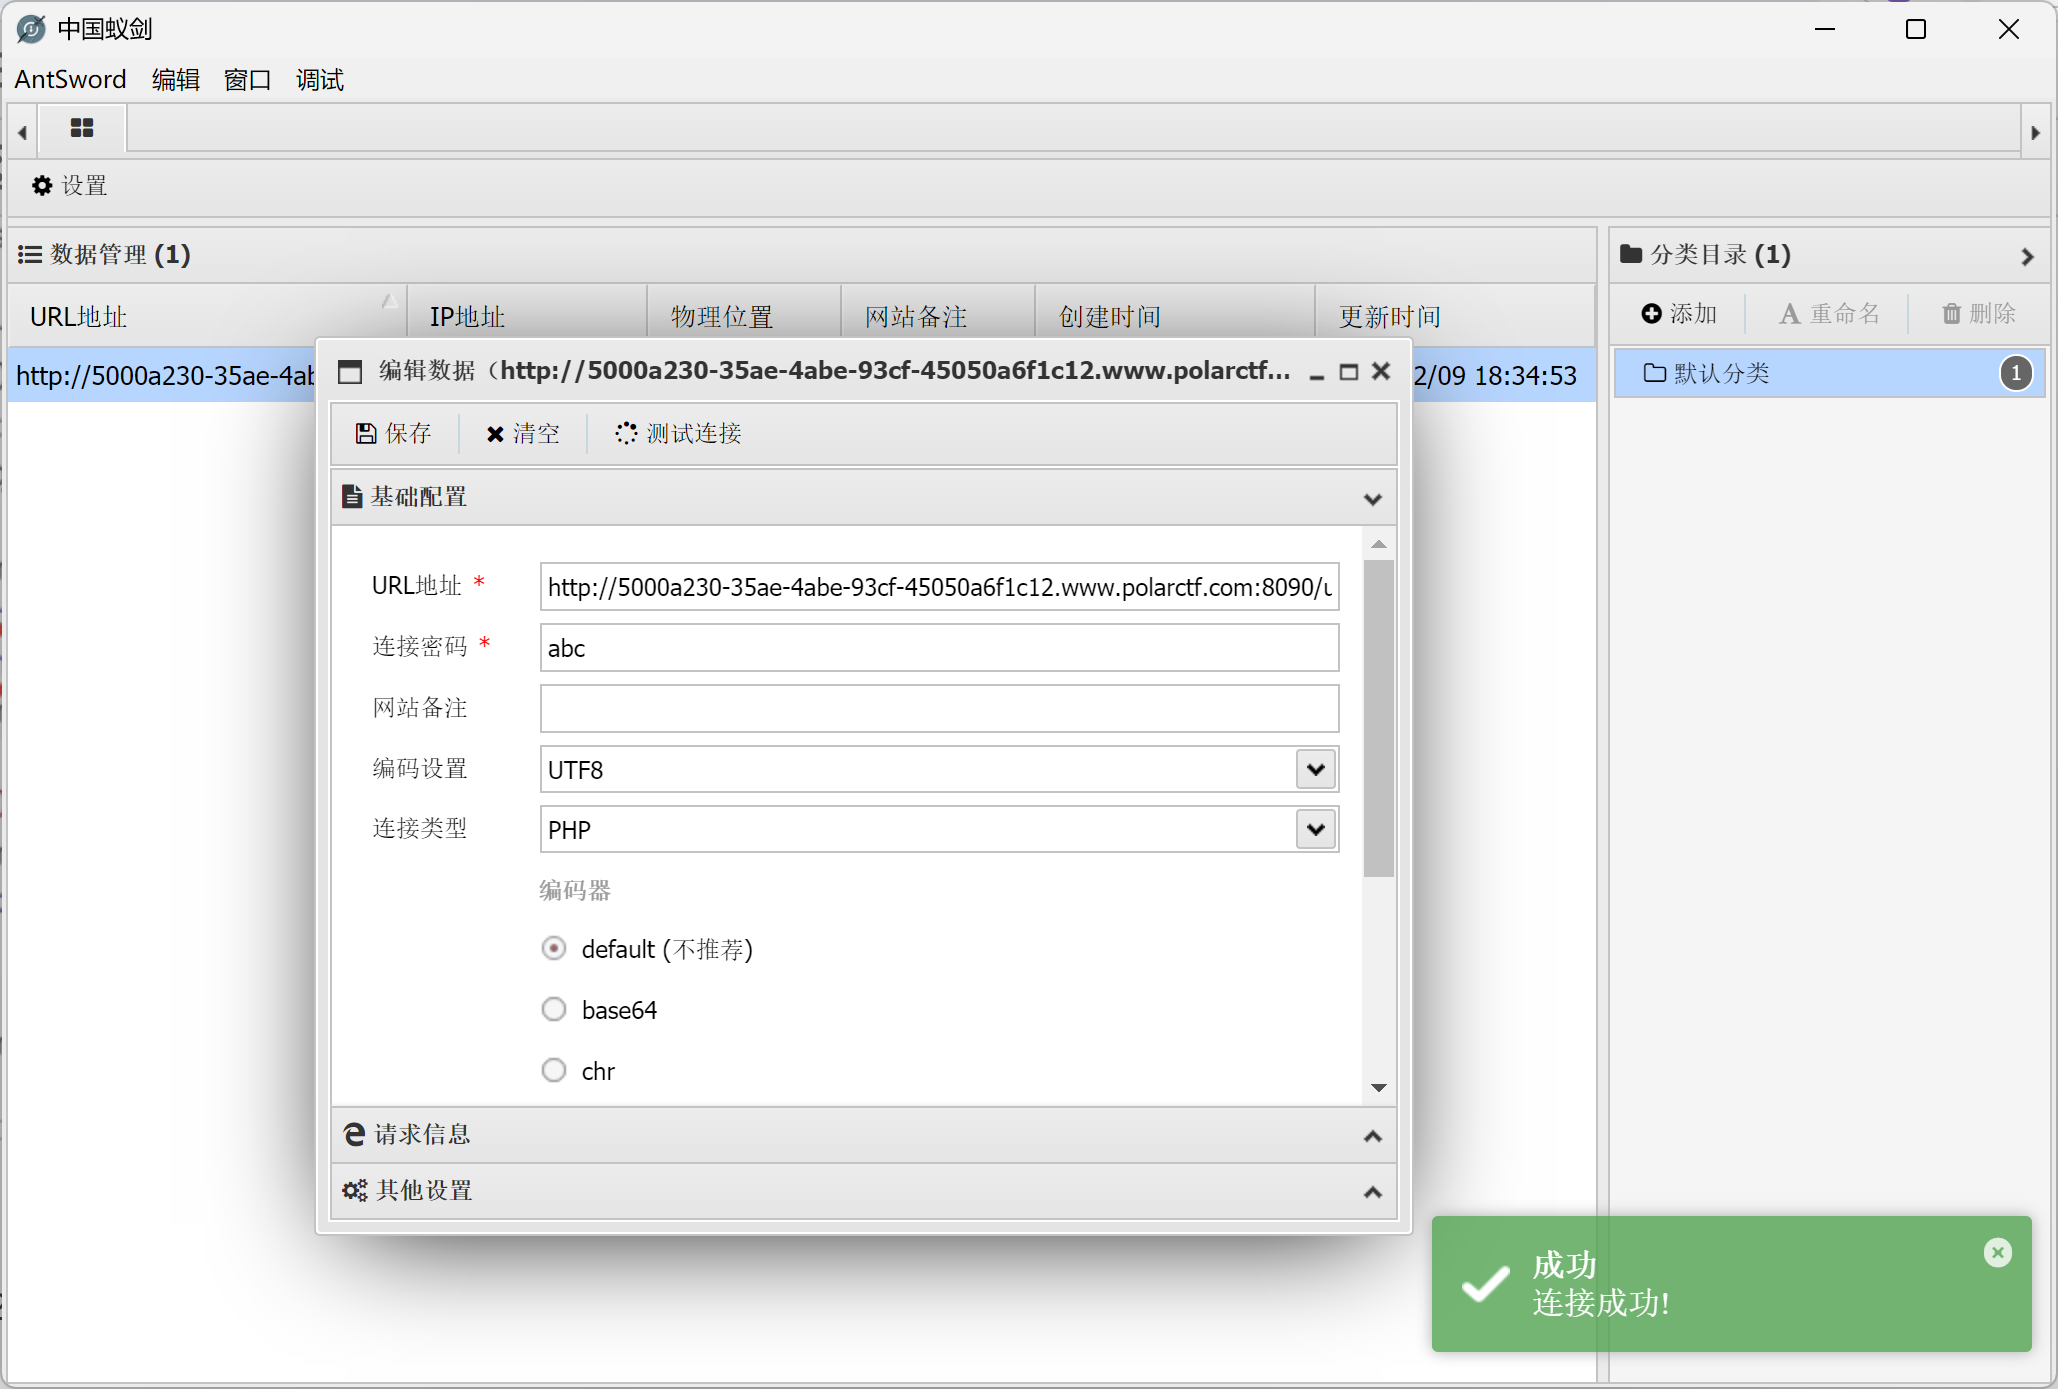2058x1389 pixels.
Task: Click the Settings (设置) gear icon
Action: pyautogui.click(x=42, y=186)
